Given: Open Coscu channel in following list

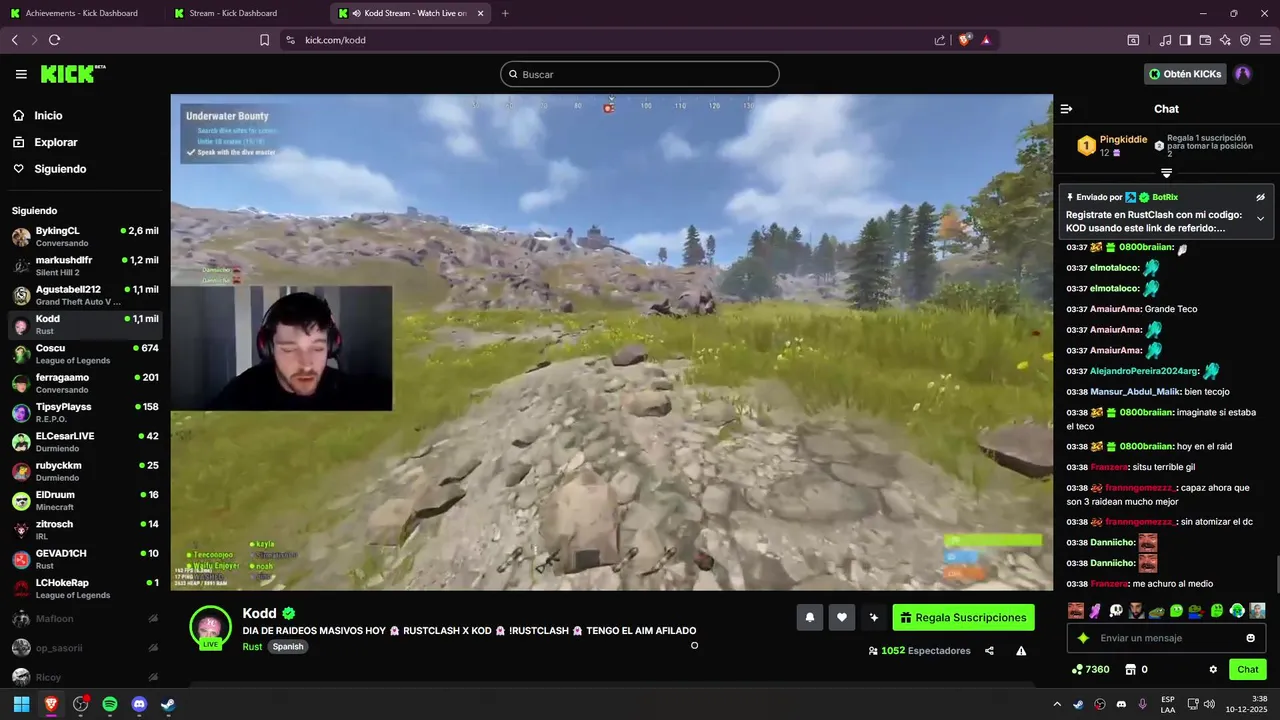Looking at the screenshot, I should click(85, 353).
